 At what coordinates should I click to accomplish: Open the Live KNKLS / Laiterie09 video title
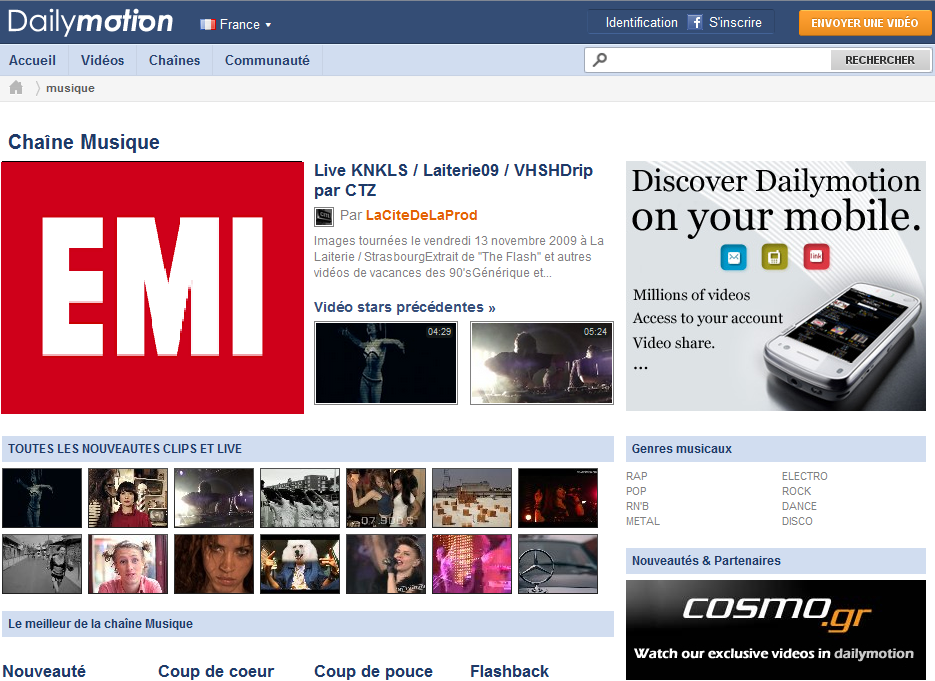pos(453,180)
